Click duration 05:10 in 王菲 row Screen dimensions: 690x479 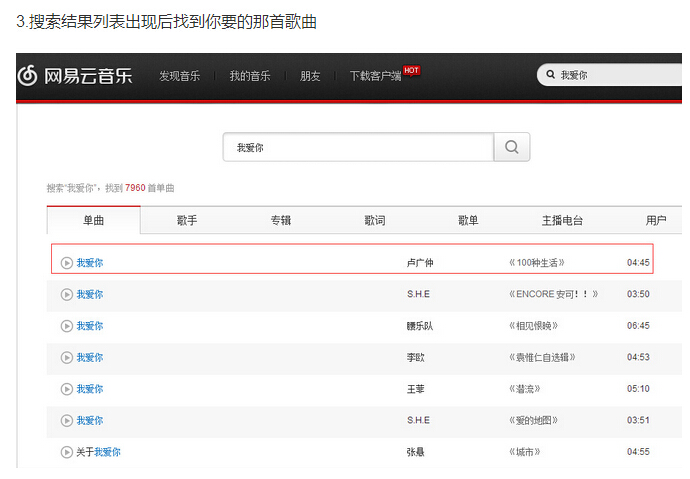click(x=638, y=389)
